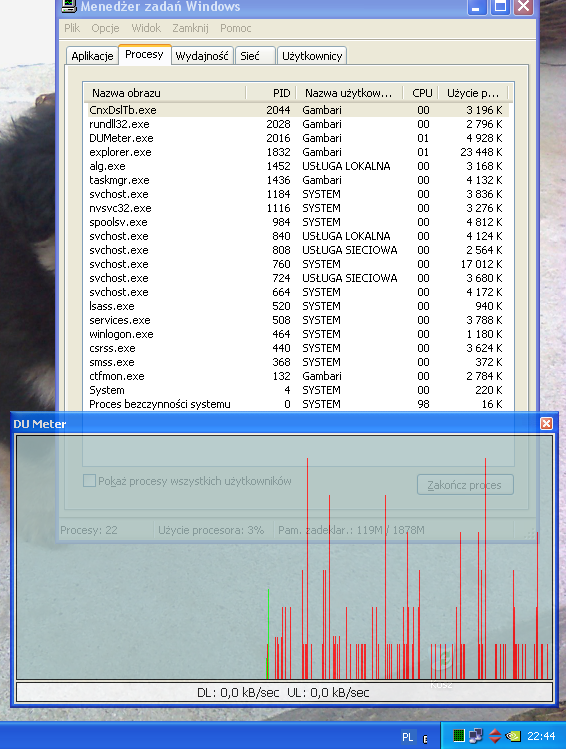Minimize the Task Manager window

[x=476, y=6]
